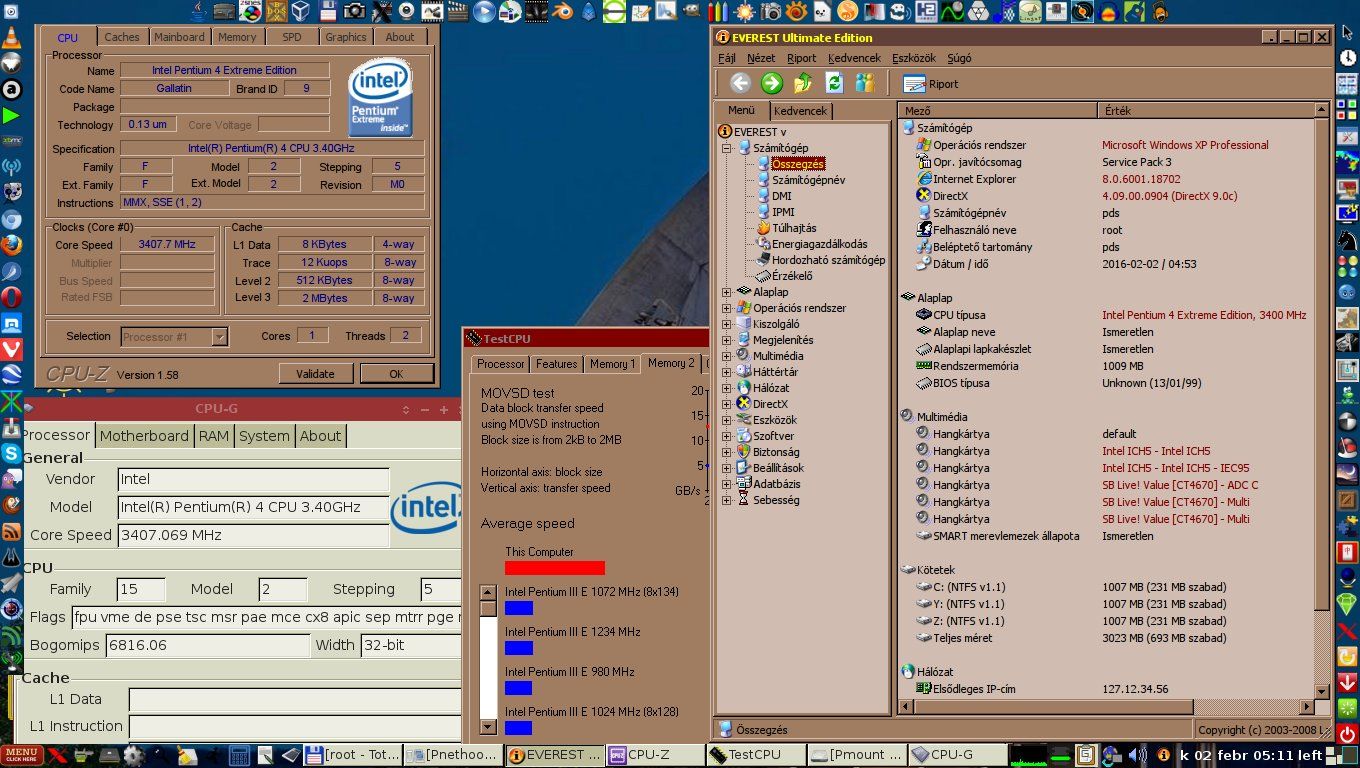
Task: Expand the DirectX tree node
Action: [x=727, y=404]
